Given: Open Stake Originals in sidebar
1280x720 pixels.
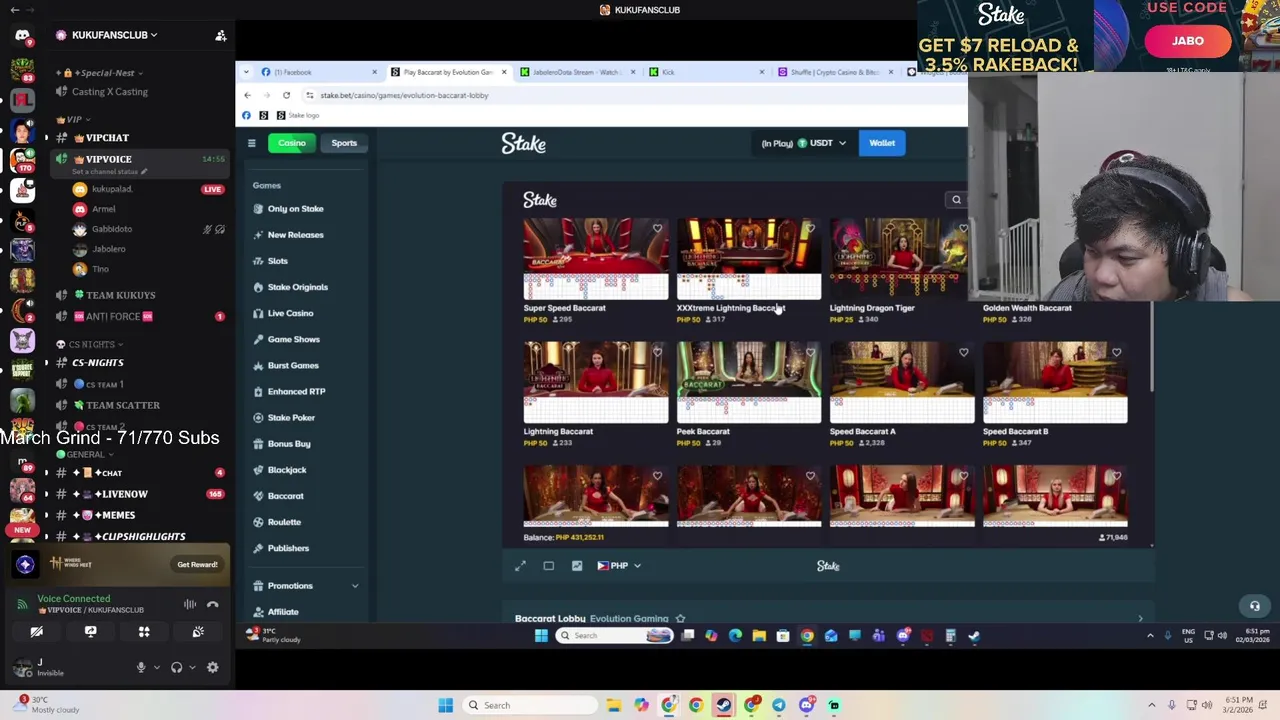Looking at the screenshot, I should (x=297, y=287).
